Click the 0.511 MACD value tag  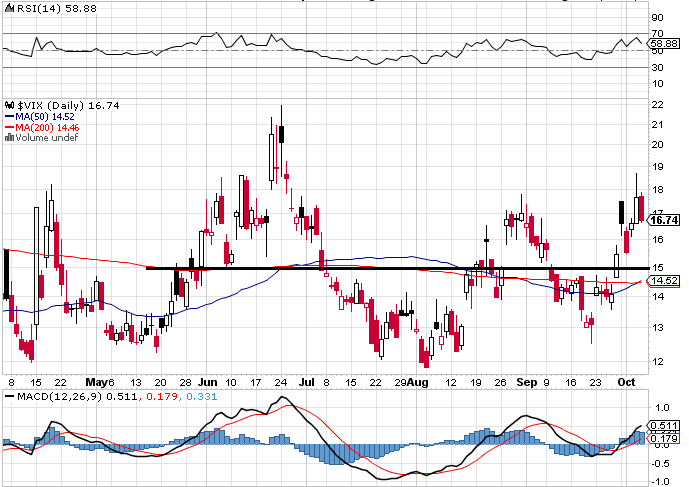click(x=664, y=428)
